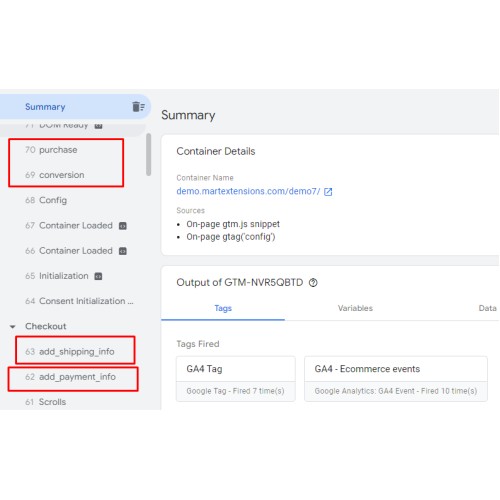Click code icon beside event 66 Container Loaded

[123, 251]
